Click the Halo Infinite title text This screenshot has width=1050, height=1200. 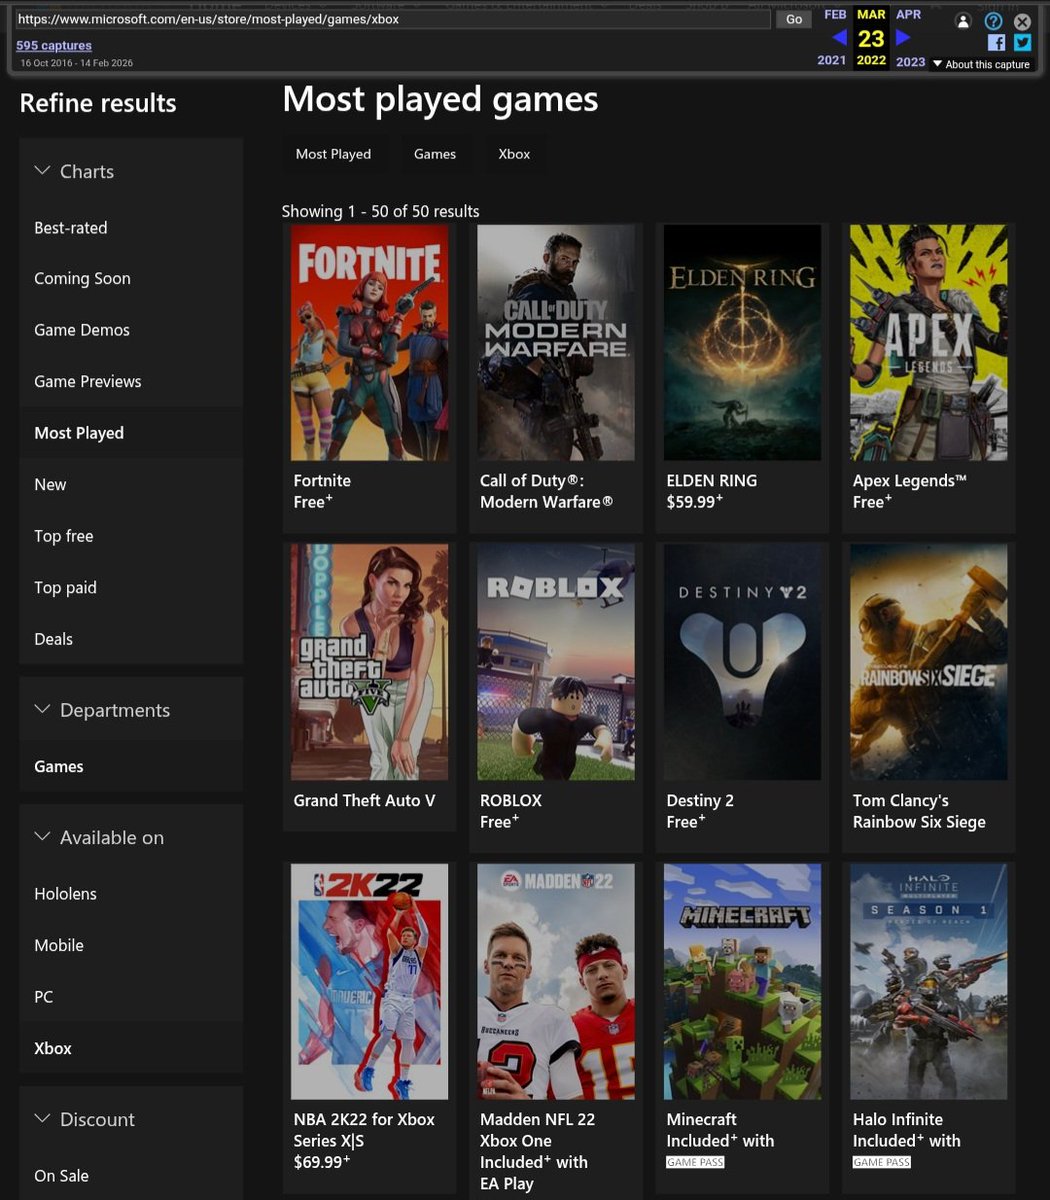898,1120
